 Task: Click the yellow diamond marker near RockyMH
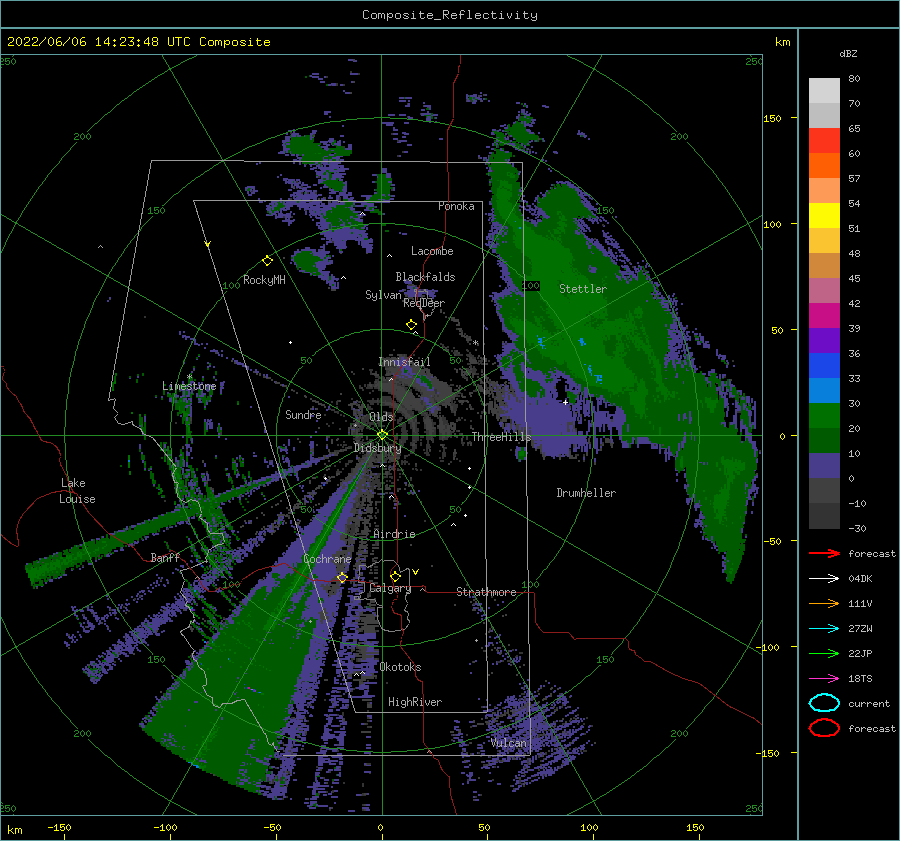point(267,261)
